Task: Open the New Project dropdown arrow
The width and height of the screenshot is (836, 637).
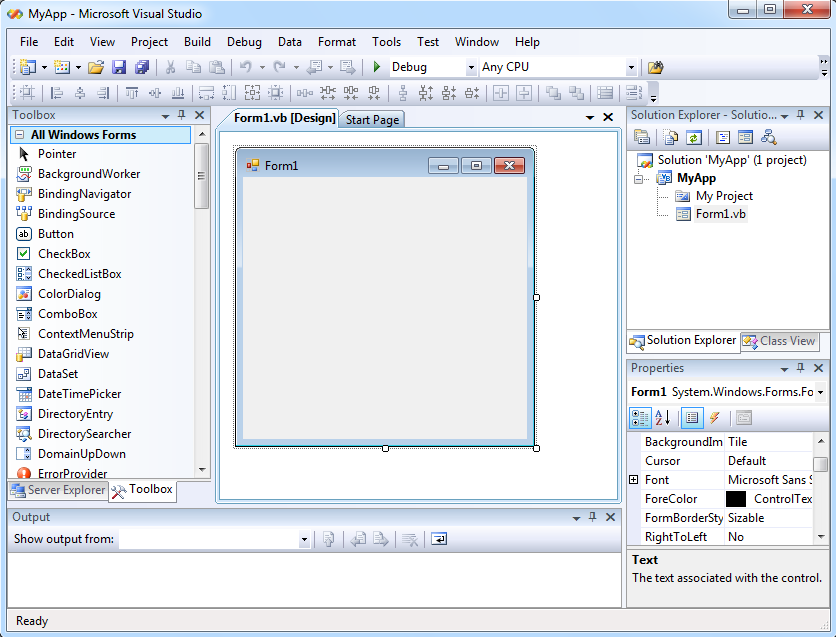Action: coord(44,68)
